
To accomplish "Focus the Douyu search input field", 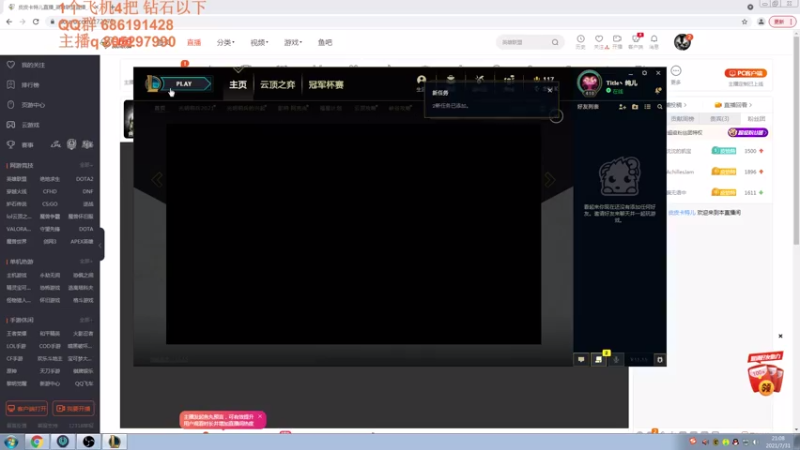I will pos(523,42).
